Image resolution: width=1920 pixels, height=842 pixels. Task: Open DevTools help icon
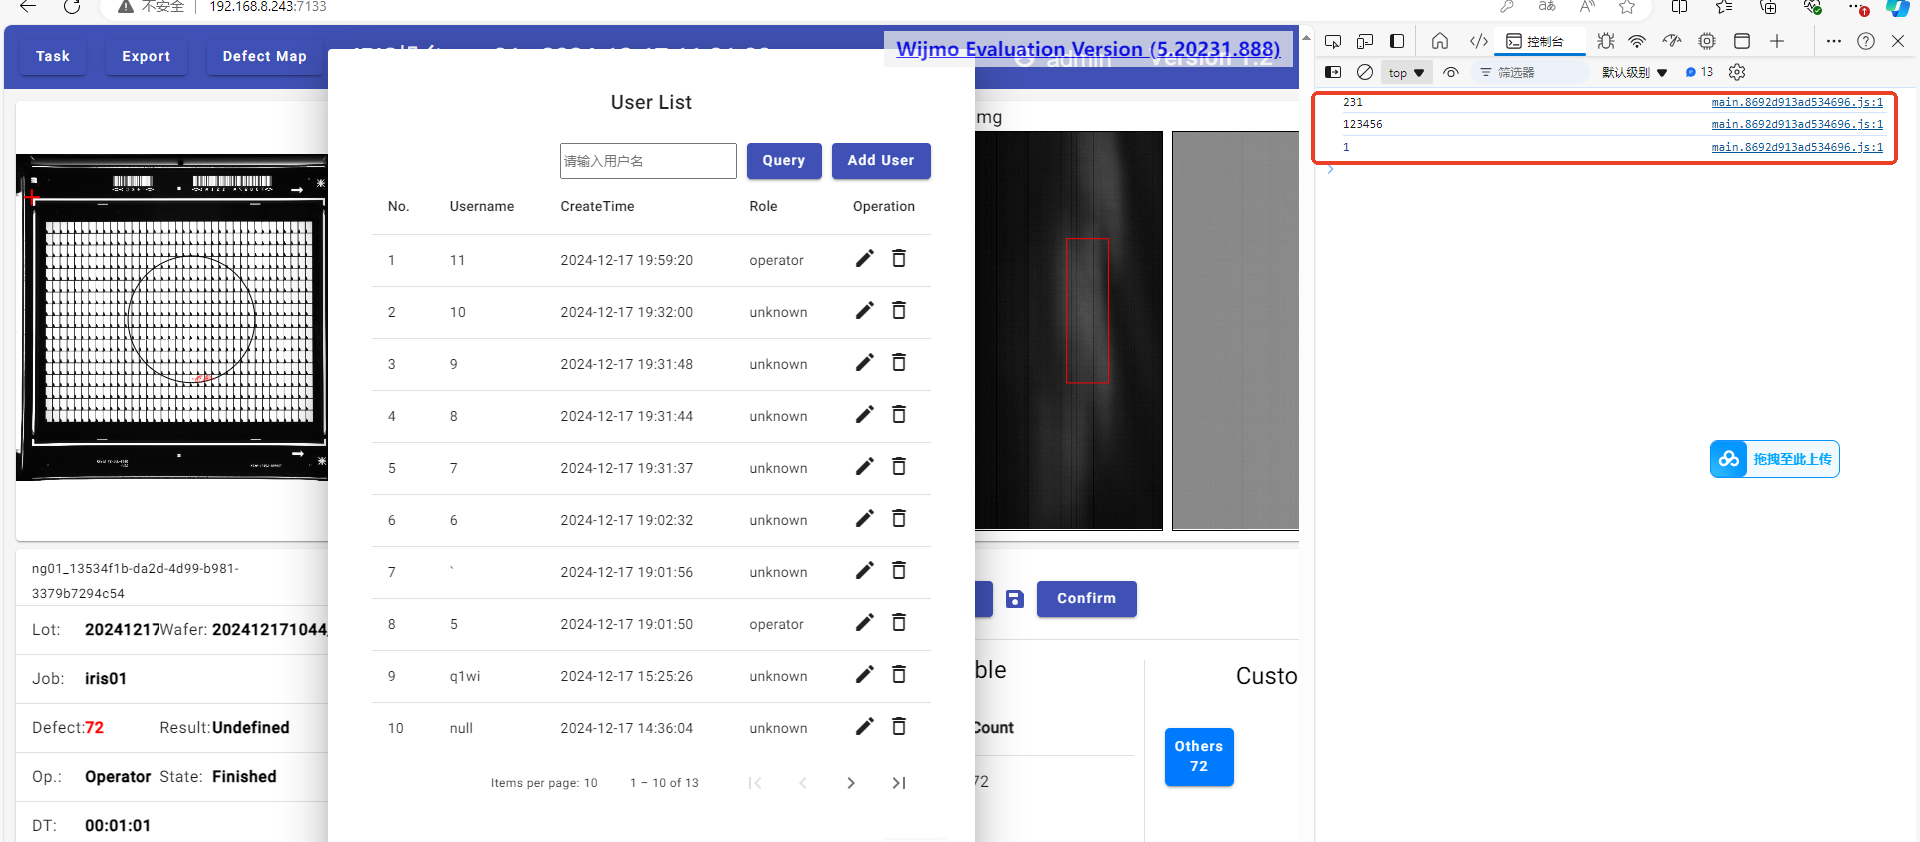pos(1866,41)
